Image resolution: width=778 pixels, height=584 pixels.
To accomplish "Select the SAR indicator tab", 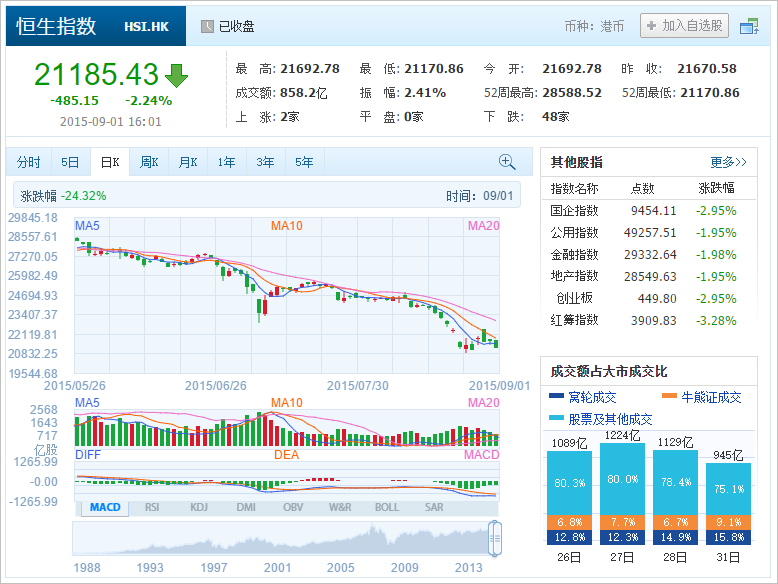I will 434,508.
